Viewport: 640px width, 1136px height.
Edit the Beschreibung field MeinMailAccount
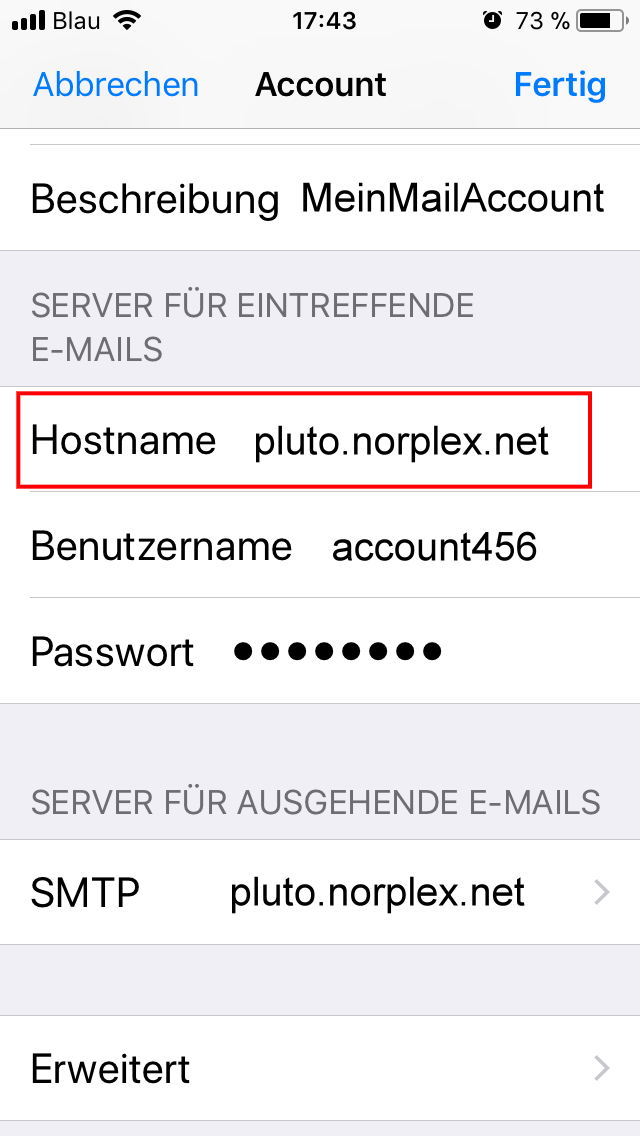452,198
